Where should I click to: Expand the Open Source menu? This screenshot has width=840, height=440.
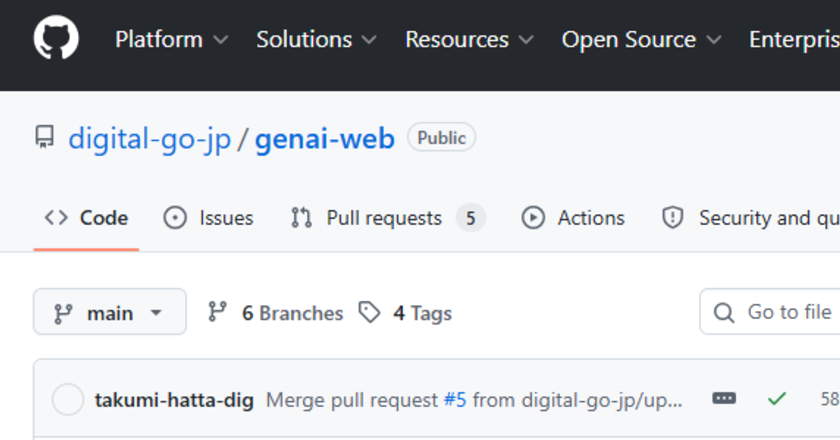click(641, 40)
